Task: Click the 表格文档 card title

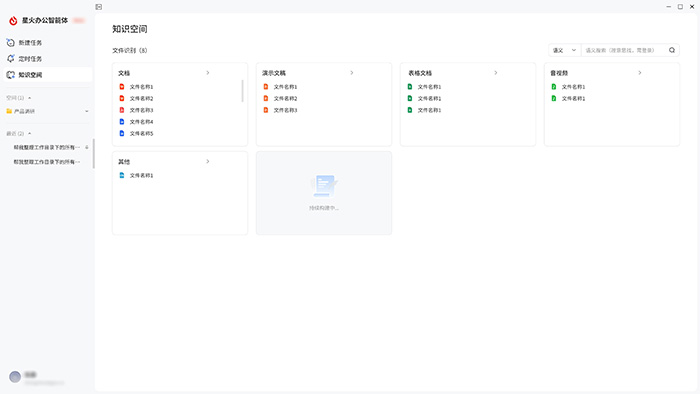Action: (420, 73)
